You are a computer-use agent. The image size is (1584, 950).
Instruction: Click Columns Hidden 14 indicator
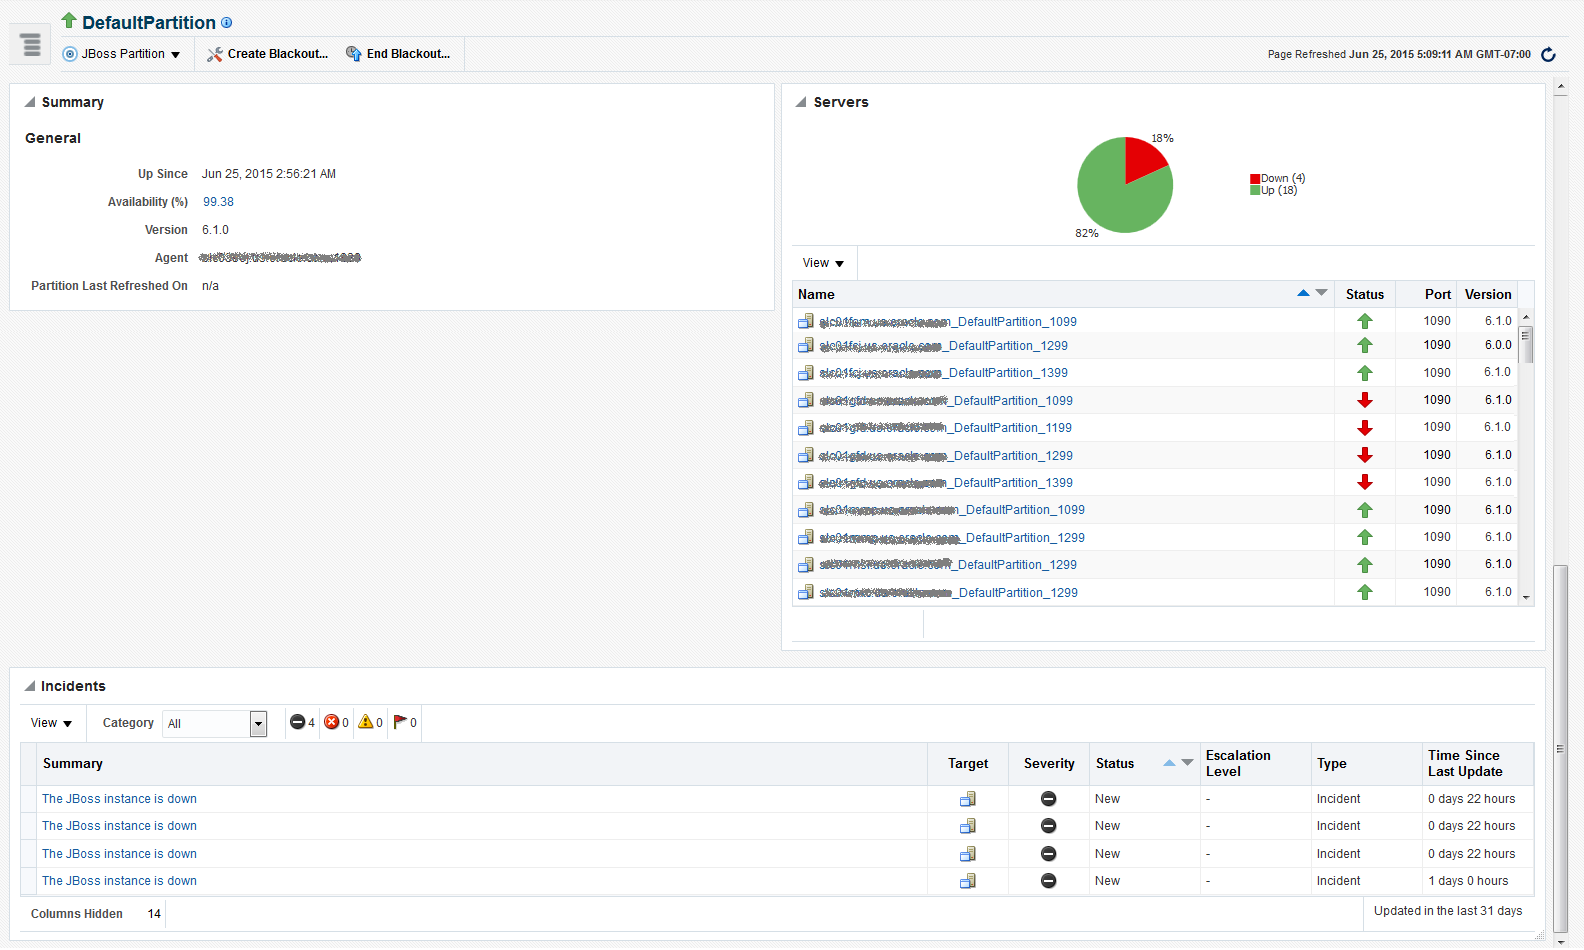coord(95,914)
